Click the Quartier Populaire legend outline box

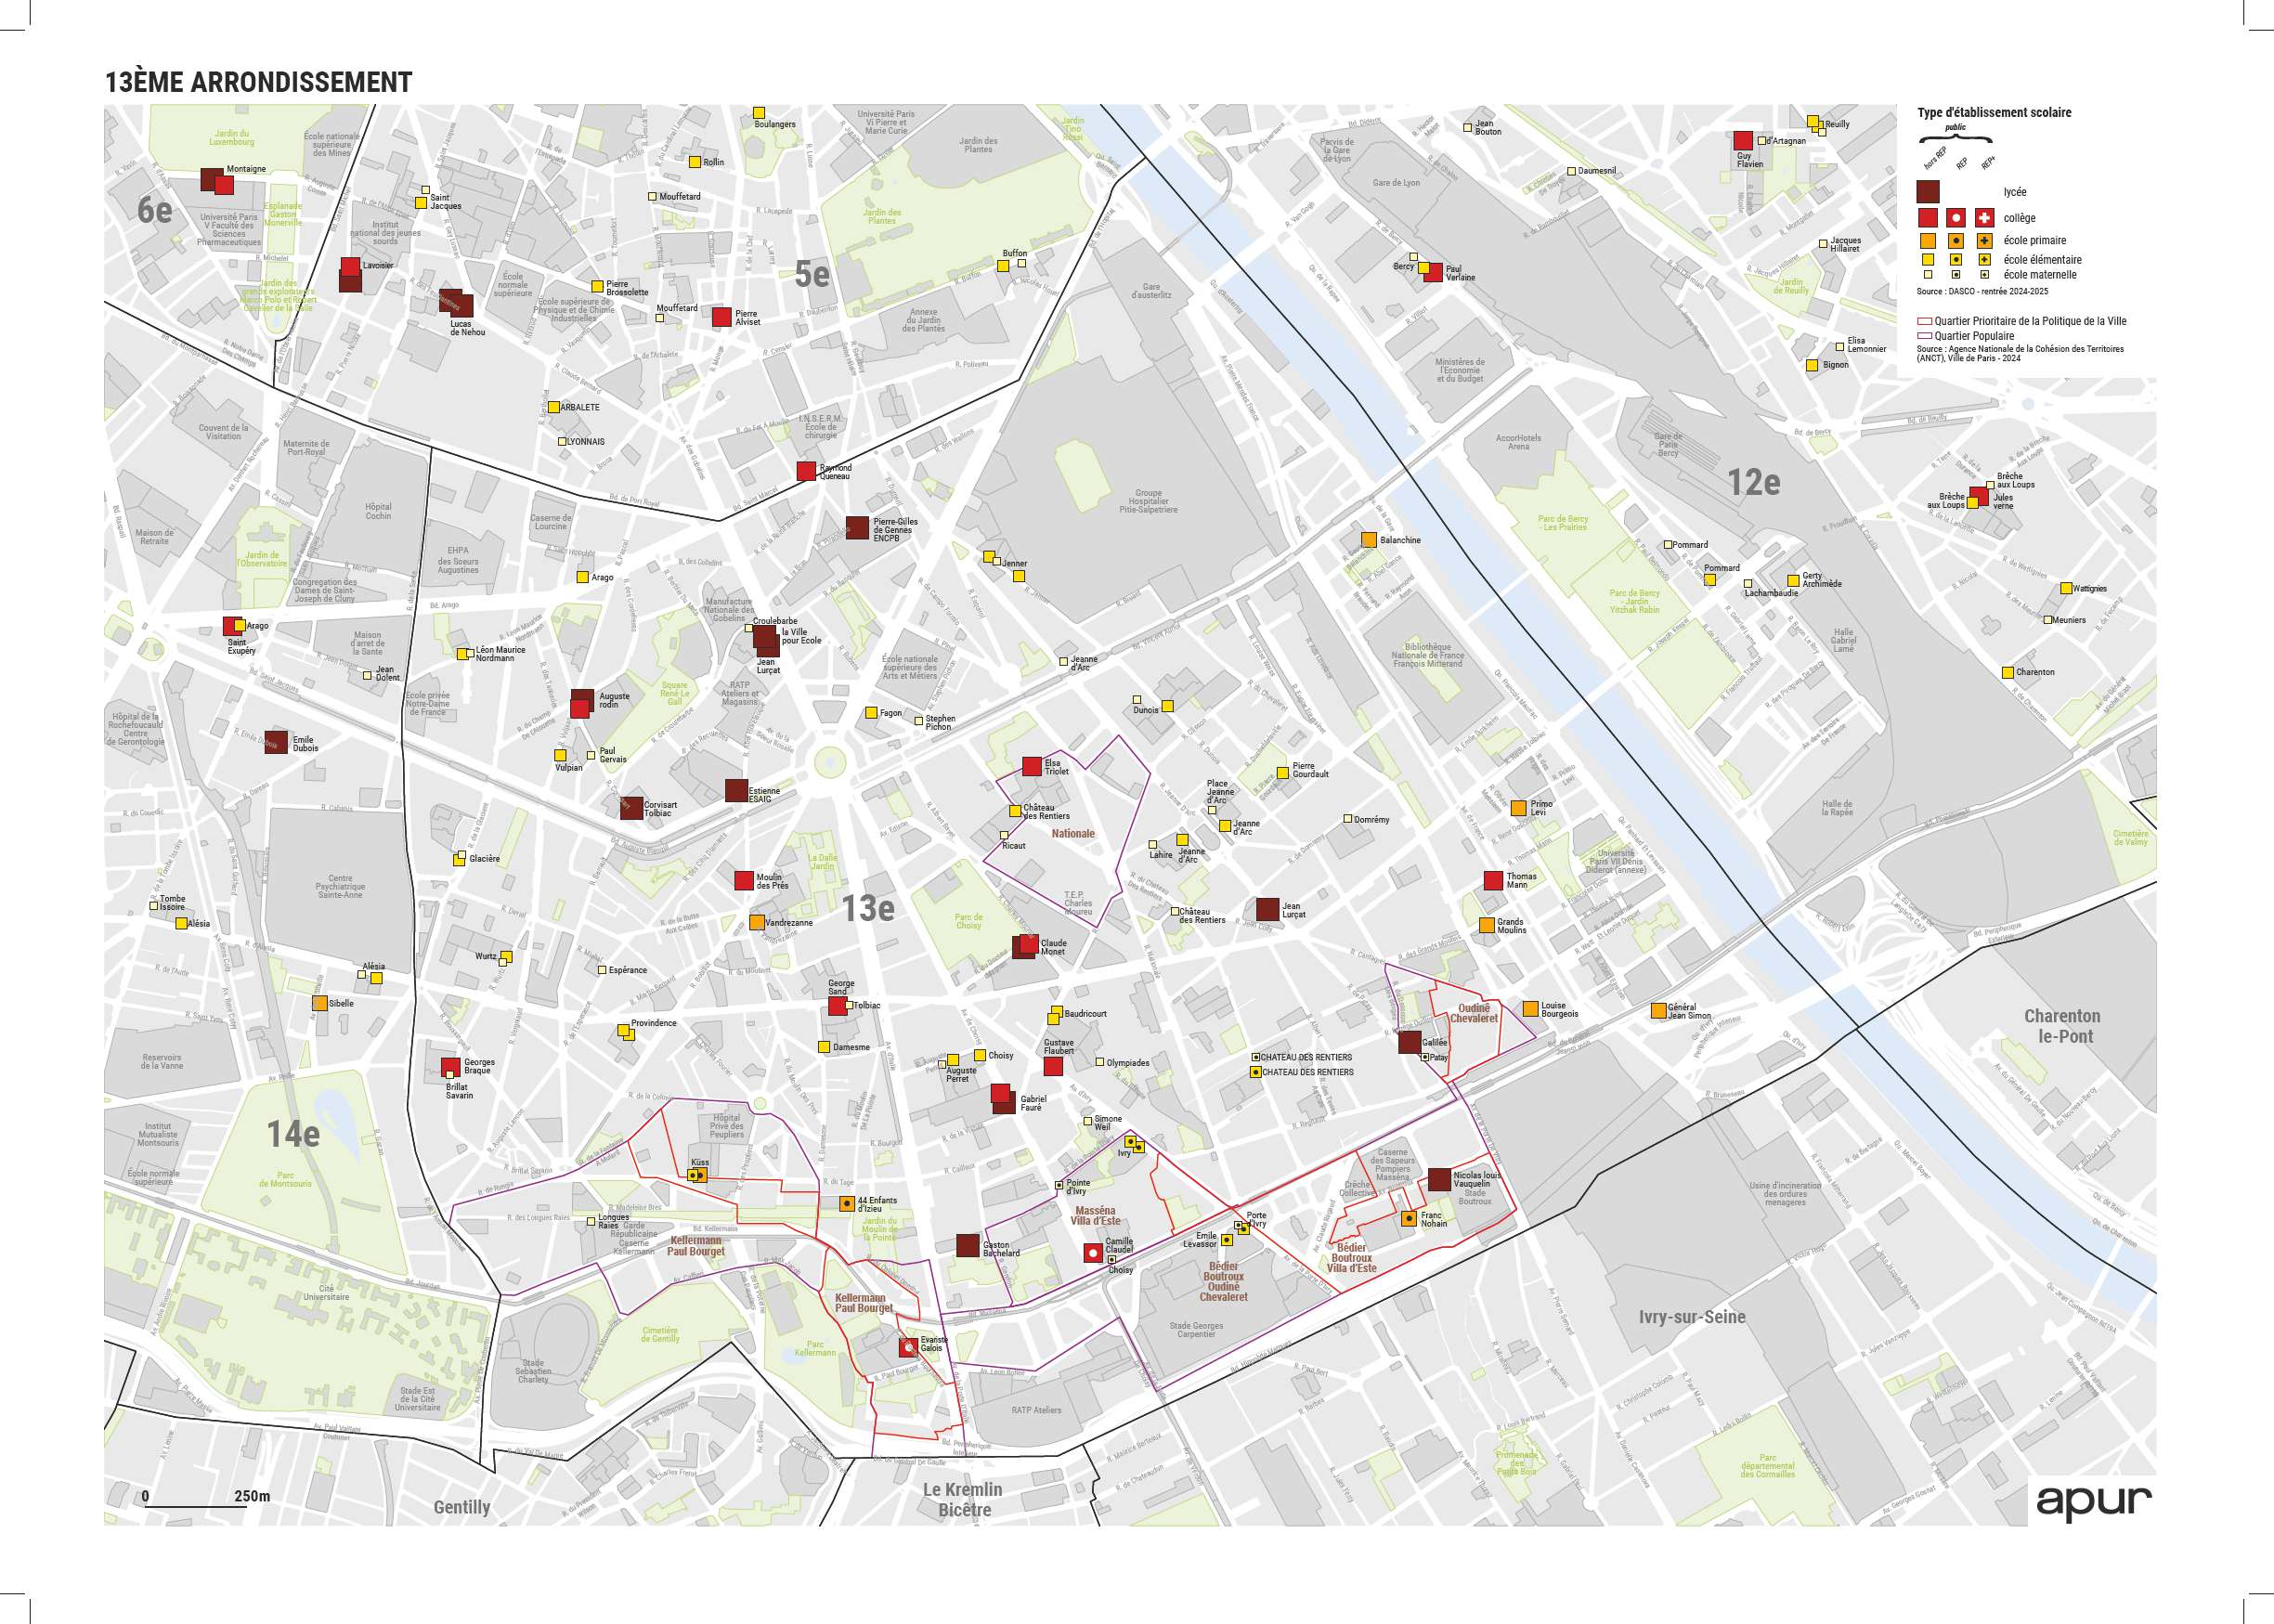(1924, 336)
